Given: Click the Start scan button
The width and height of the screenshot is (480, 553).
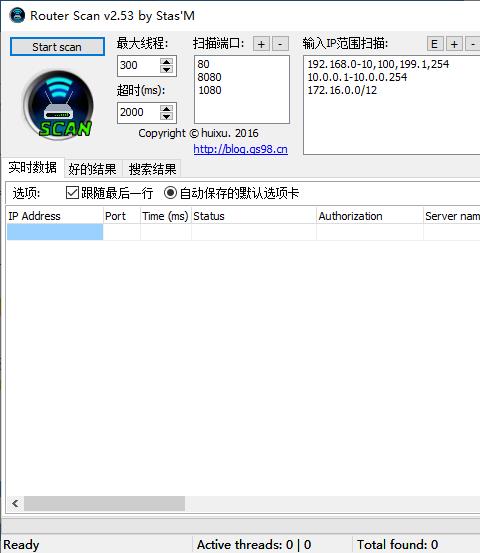Looking at the screenshot, I should 57,47.
